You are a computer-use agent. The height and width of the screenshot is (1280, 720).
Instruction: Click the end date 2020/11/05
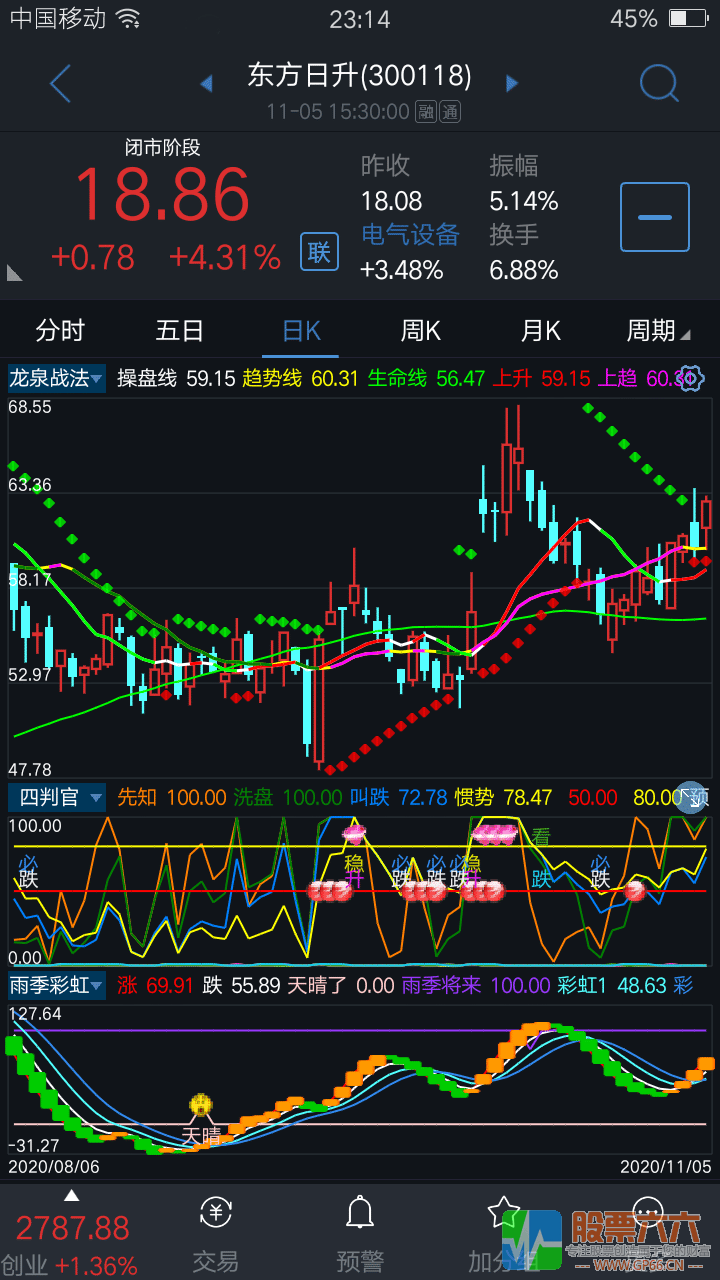665,1167
